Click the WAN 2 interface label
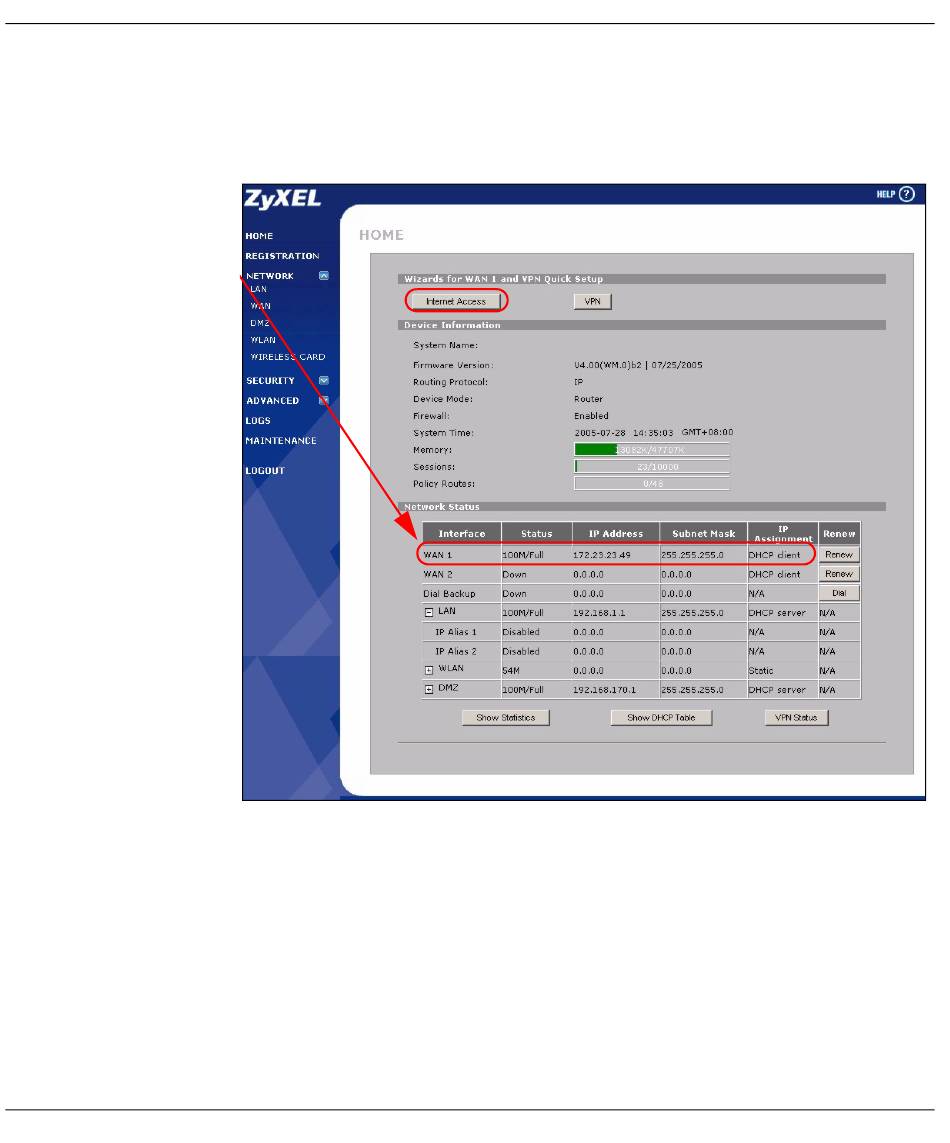This screenshot has width=950, height=1143. pyautogui.click(x=437, y=574)
